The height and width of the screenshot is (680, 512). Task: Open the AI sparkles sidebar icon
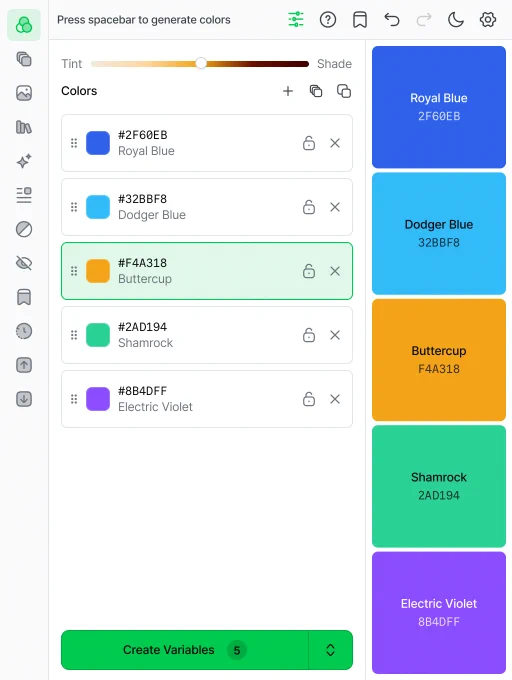click(x=24, y=161)
